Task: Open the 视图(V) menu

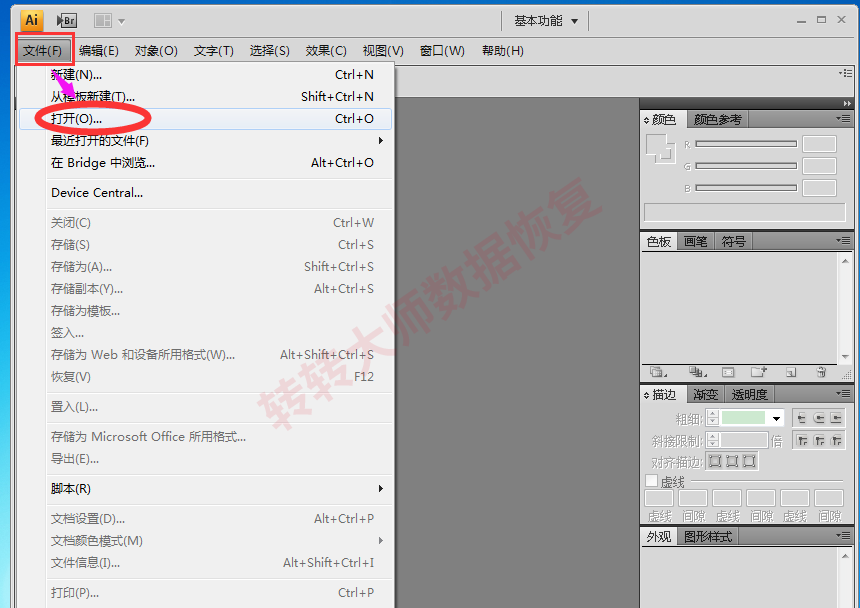Action: click(383, 51)
